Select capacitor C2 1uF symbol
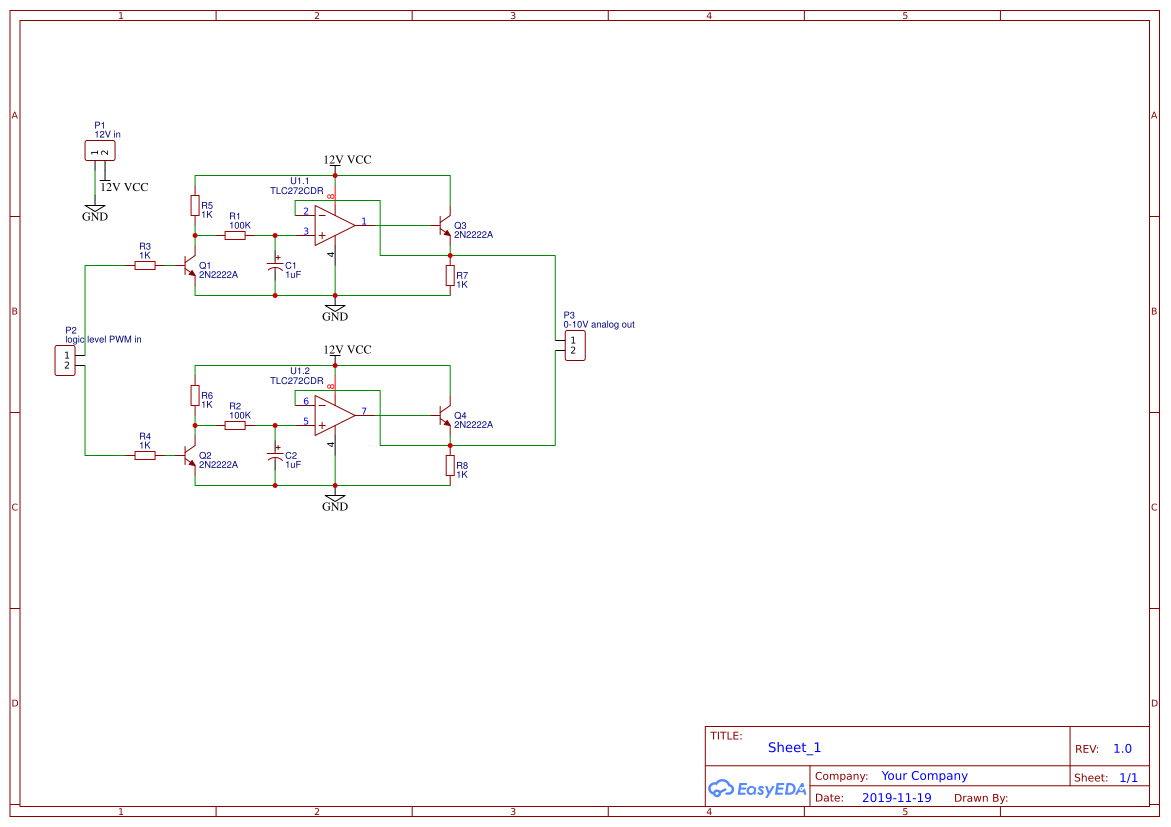The width and height of the screenshot is (1171, 827). tap(275, 459)
